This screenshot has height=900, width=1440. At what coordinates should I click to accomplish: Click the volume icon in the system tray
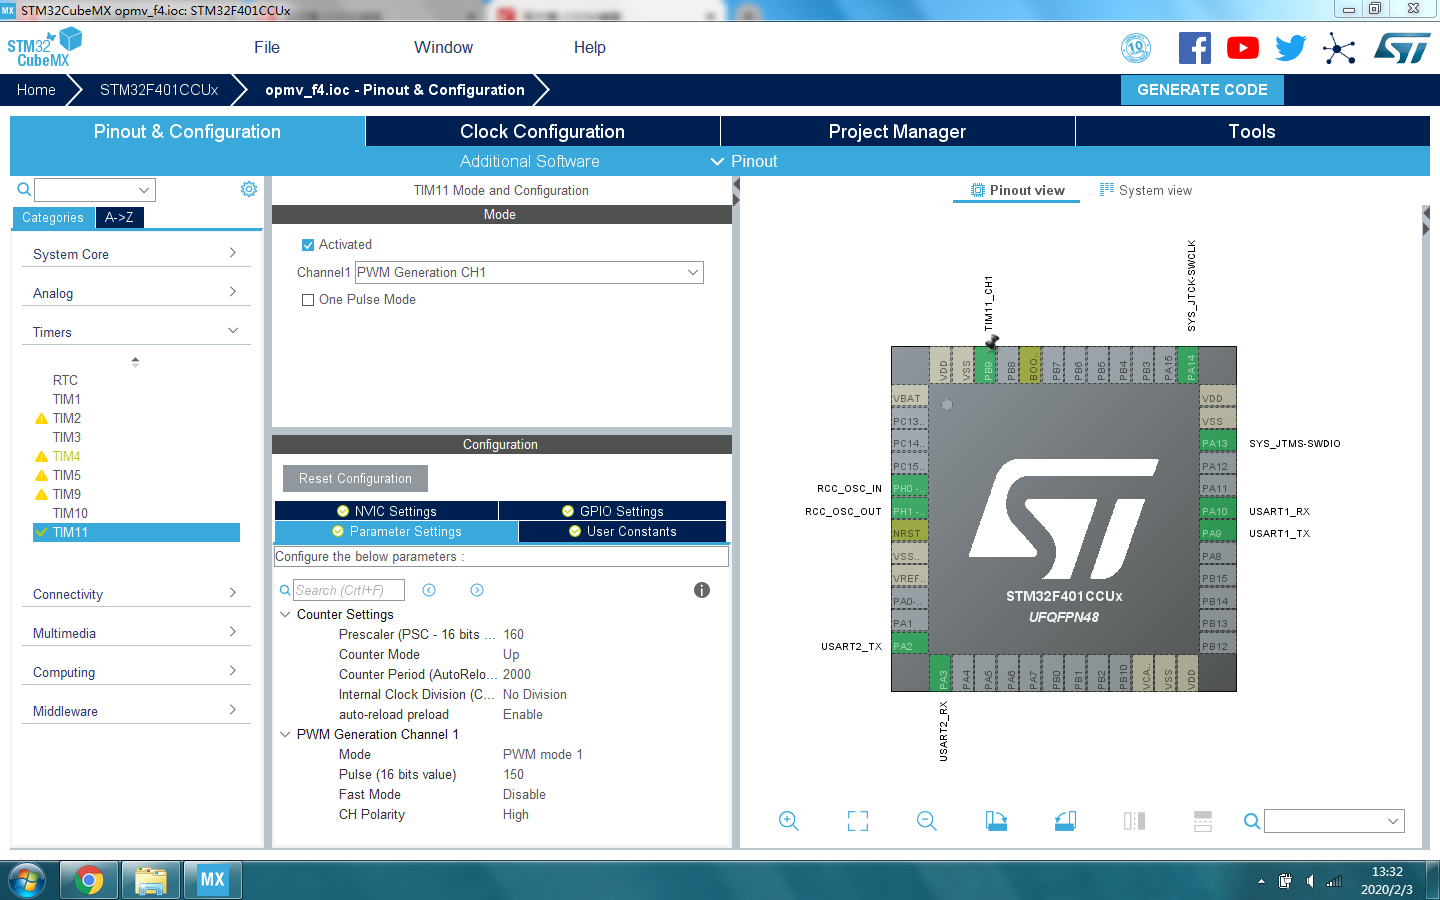[x=1310, y=881]
